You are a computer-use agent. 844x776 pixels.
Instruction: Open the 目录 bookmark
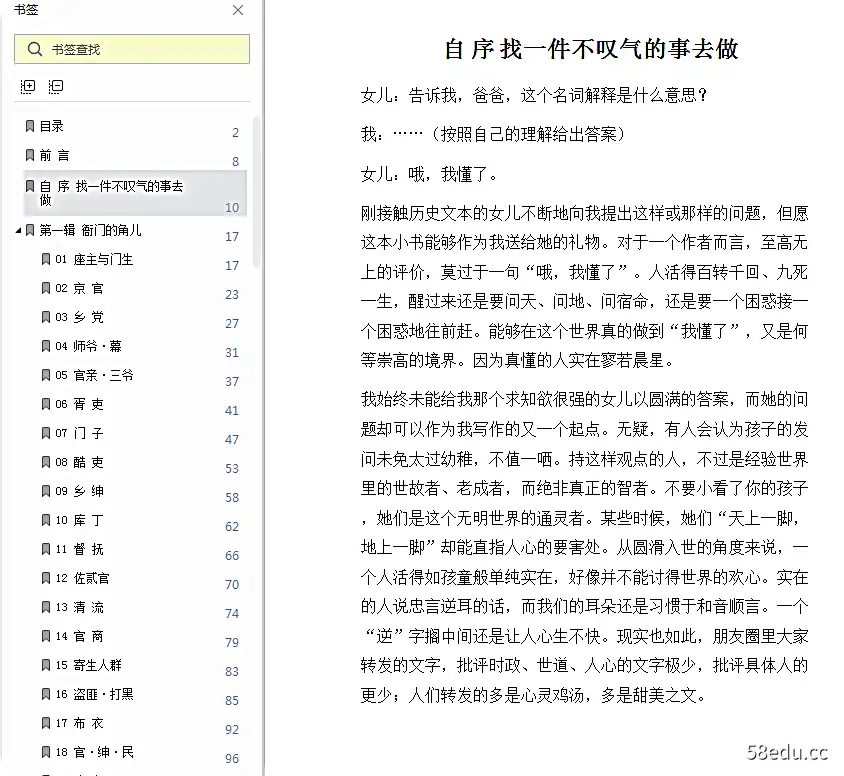pos(52,126)
